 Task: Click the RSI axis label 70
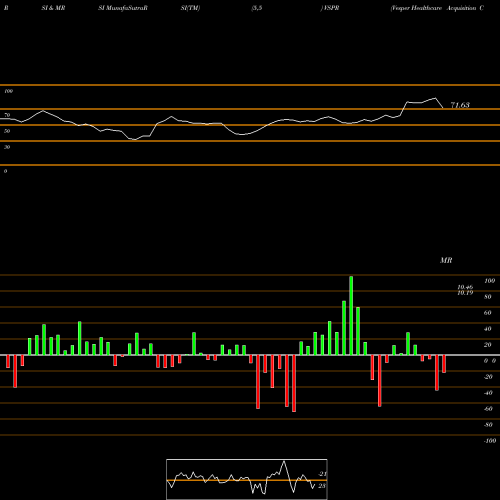(x=7, y=115)
